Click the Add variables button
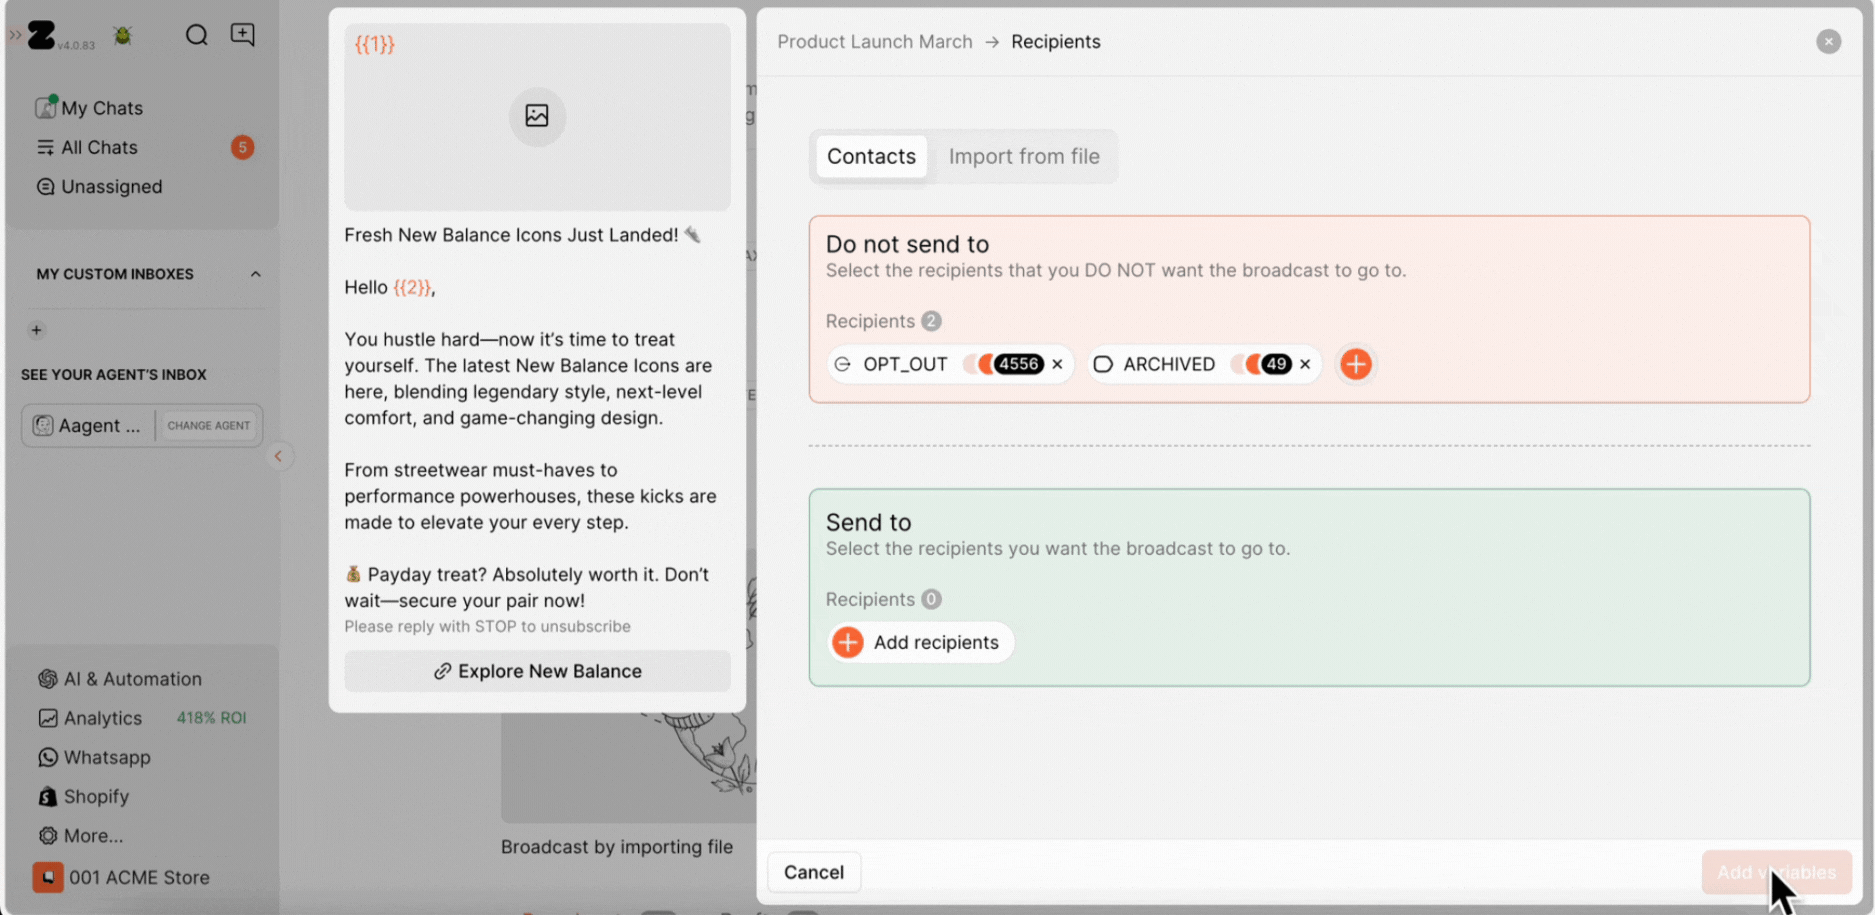This screenshot has width=1875, height=915. coord(1776,872)
